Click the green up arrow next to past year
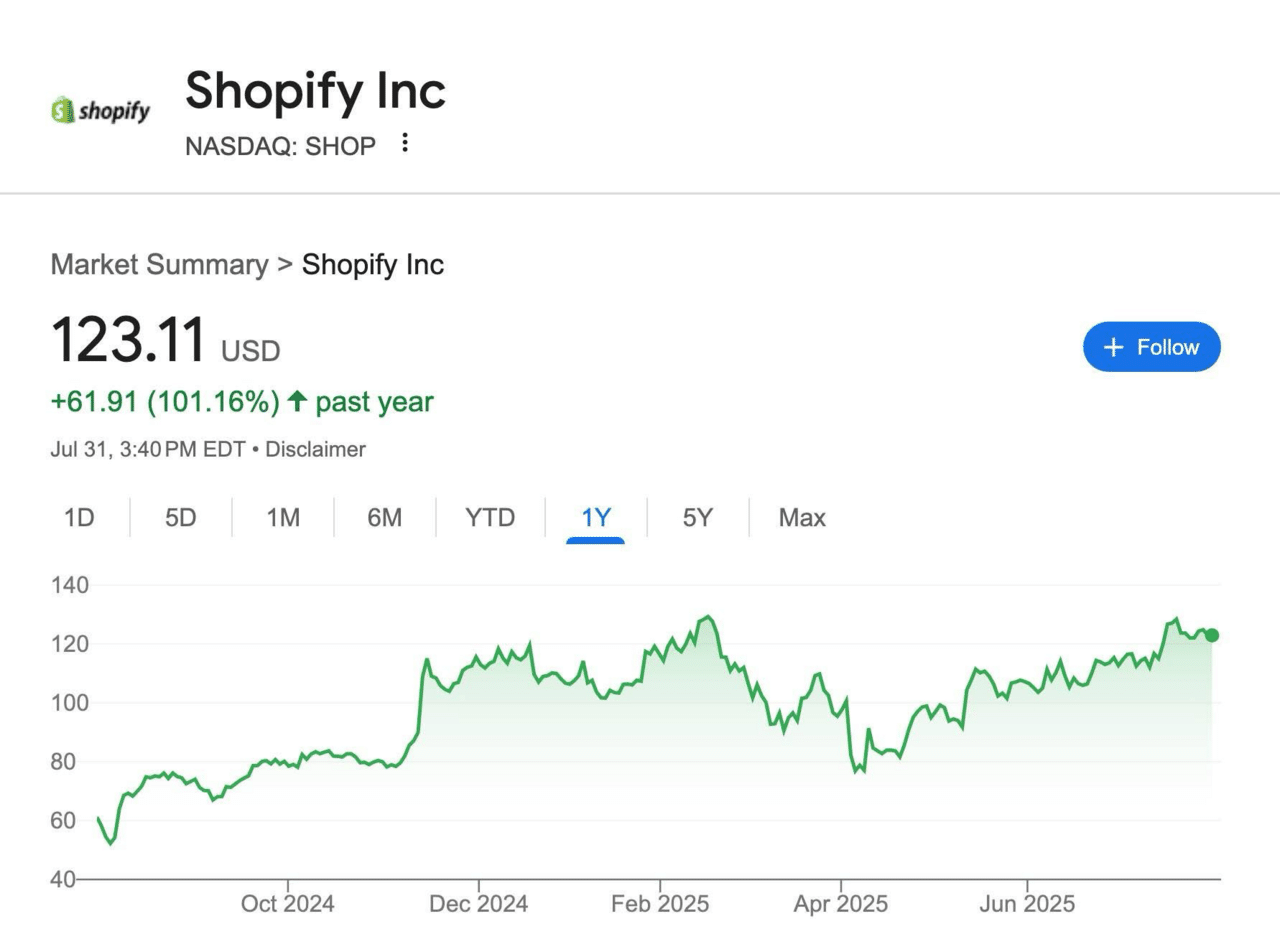The image size is (1280, 929). click(x=297, y=402)
